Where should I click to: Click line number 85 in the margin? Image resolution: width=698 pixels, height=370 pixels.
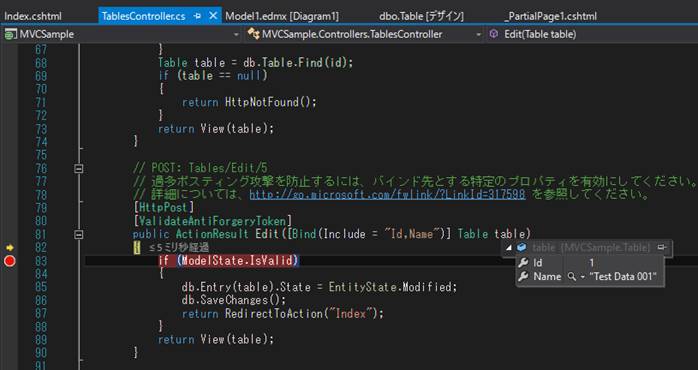41,287
